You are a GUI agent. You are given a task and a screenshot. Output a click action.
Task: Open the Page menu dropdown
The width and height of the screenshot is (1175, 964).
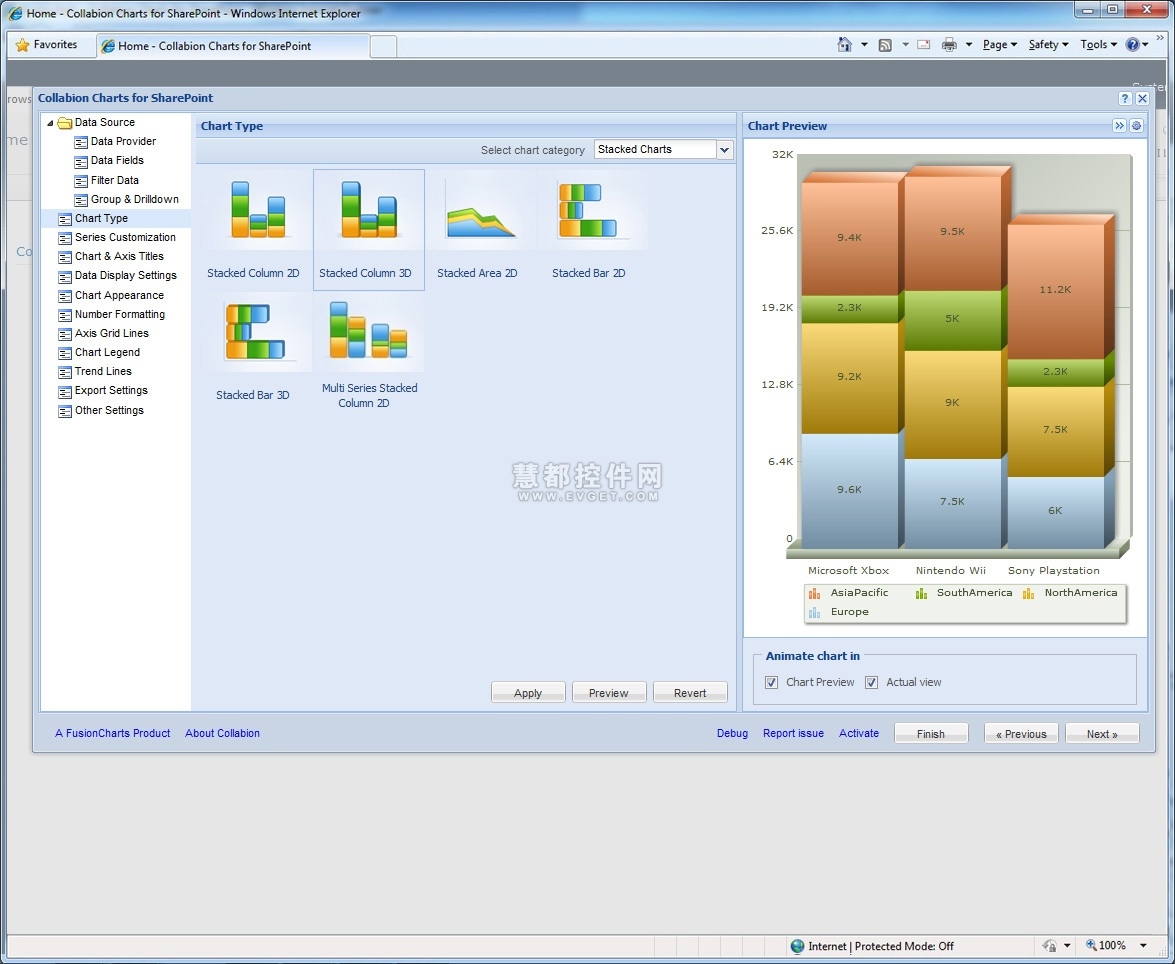(x=1000, y=45)
